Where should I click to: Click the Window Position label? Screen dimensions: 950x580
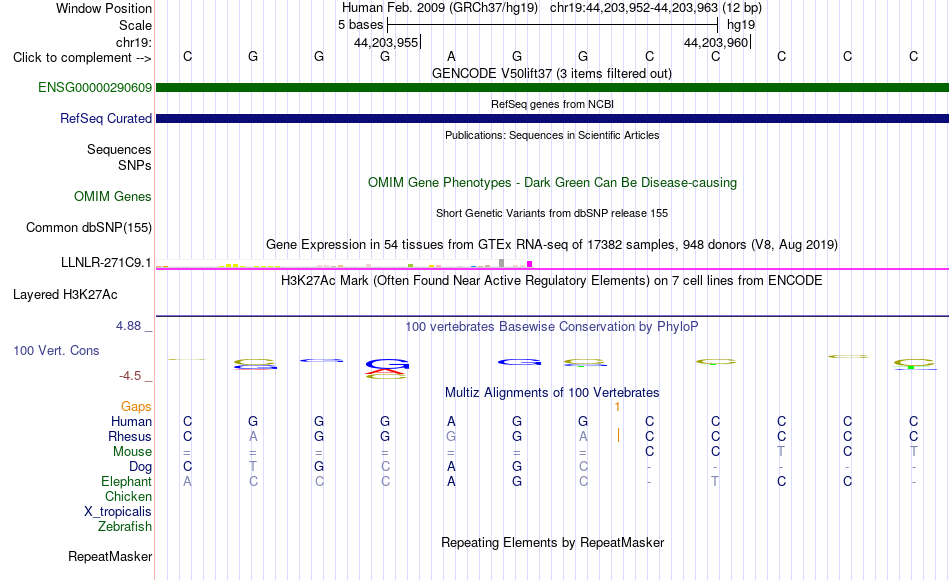(104, 8)
